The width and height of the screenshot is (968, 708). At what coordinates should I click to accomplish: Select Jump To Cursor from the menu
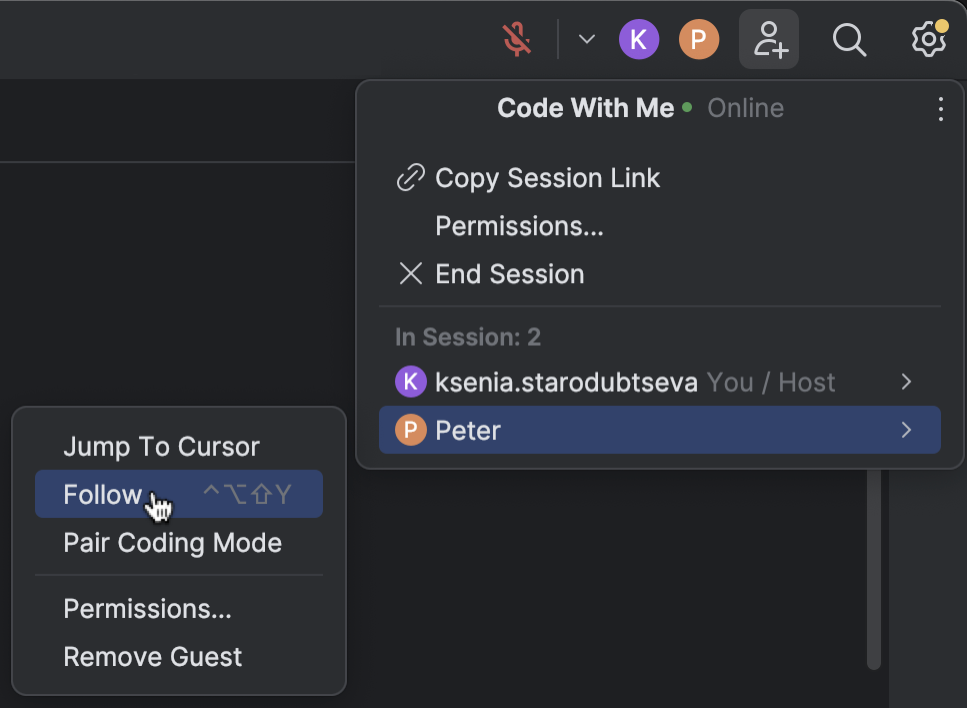tap(161, 446)
